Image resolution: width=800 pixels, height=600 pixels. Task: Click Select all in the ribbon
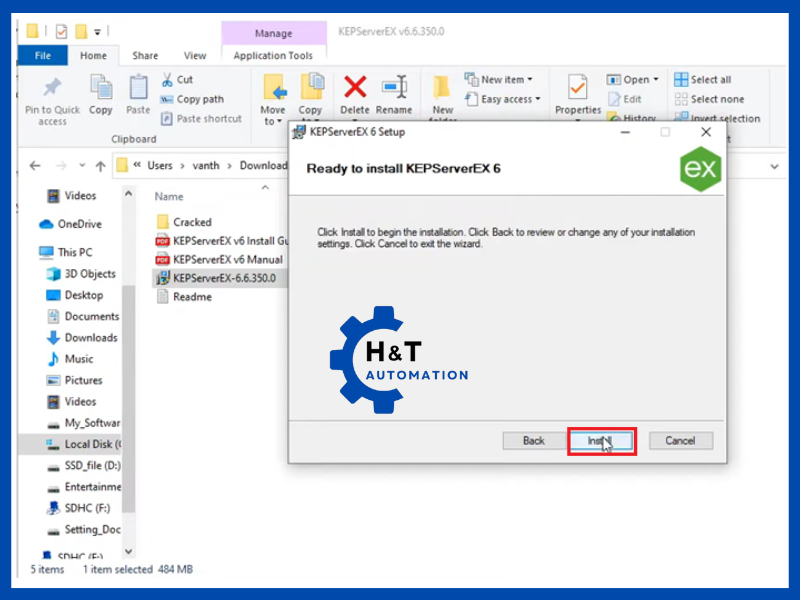[x=710, y=80]
